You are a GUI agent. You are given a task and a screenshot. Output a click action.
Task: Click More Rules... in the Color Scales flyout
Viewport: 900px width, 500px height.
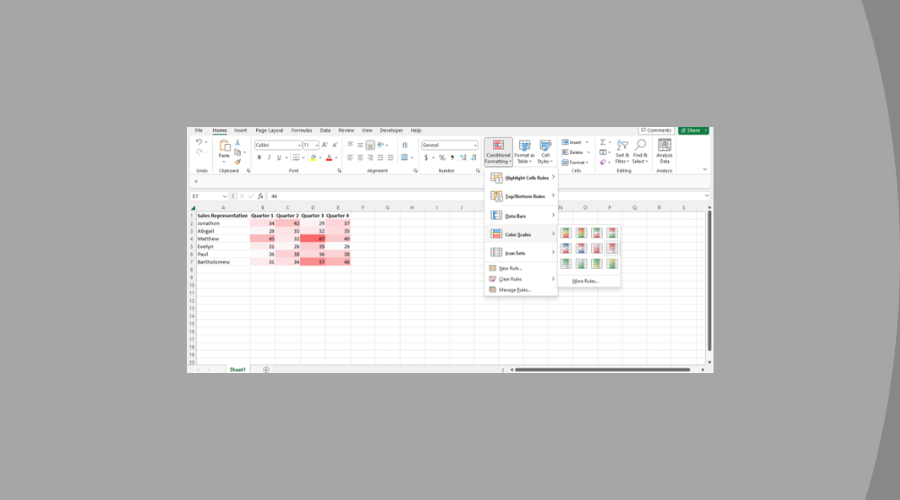tap(585, 281)
